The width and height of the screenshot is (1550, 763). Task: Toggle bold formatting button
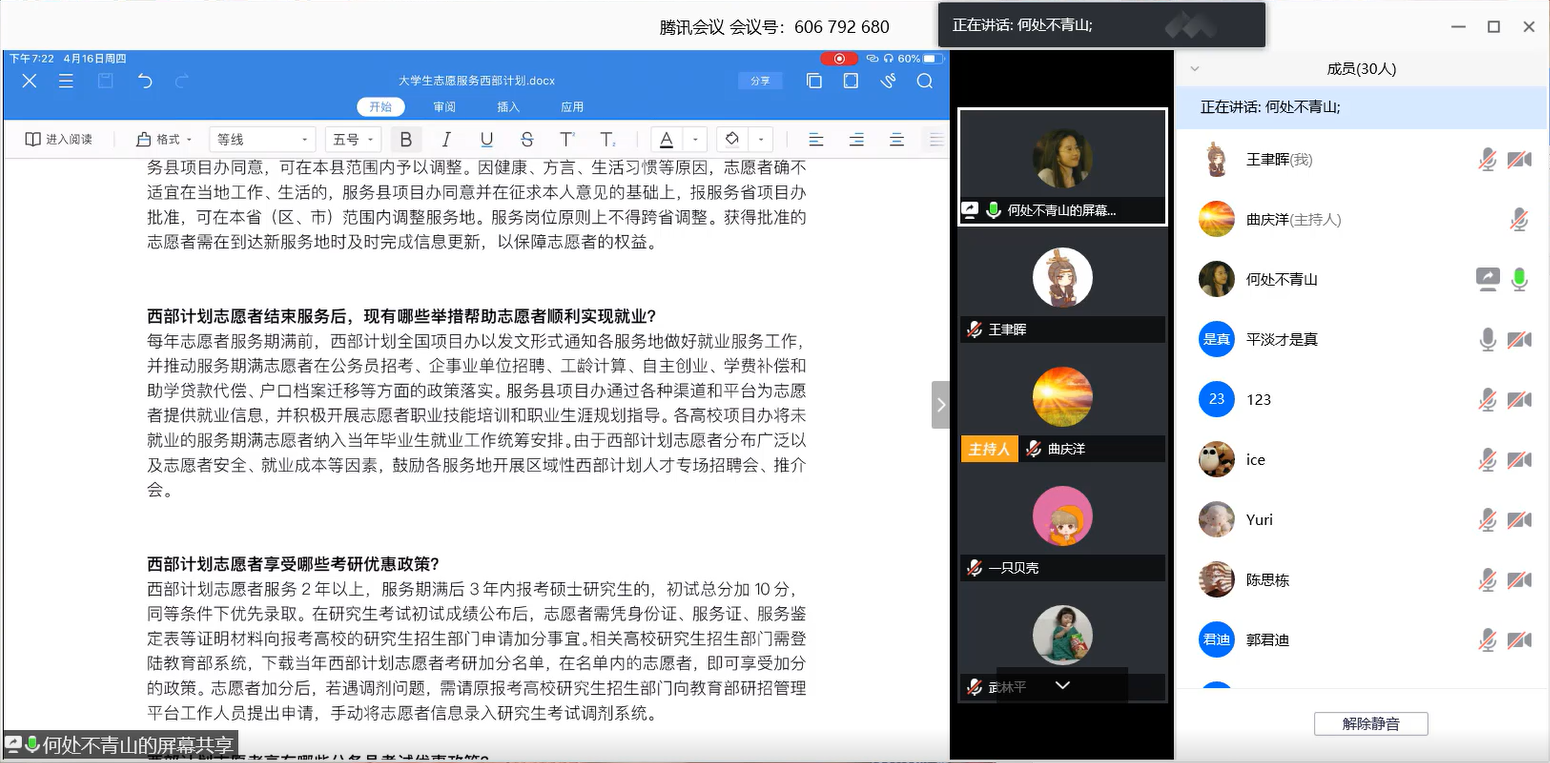click(405, 140)
